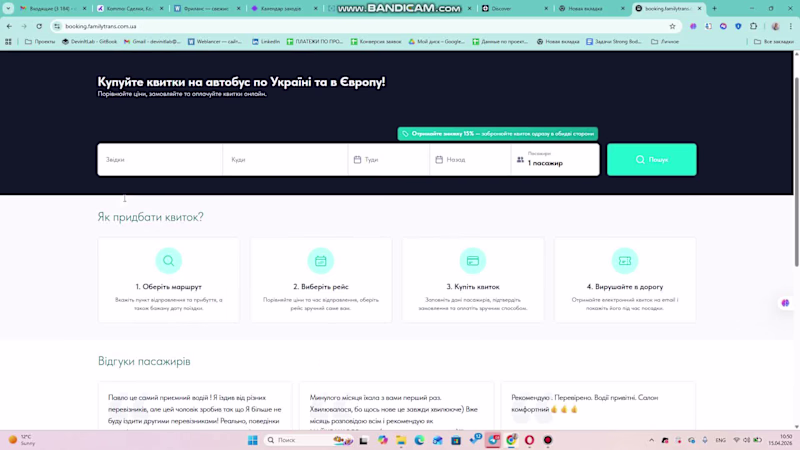Open the Все закладки folder

tap(773, 42)
